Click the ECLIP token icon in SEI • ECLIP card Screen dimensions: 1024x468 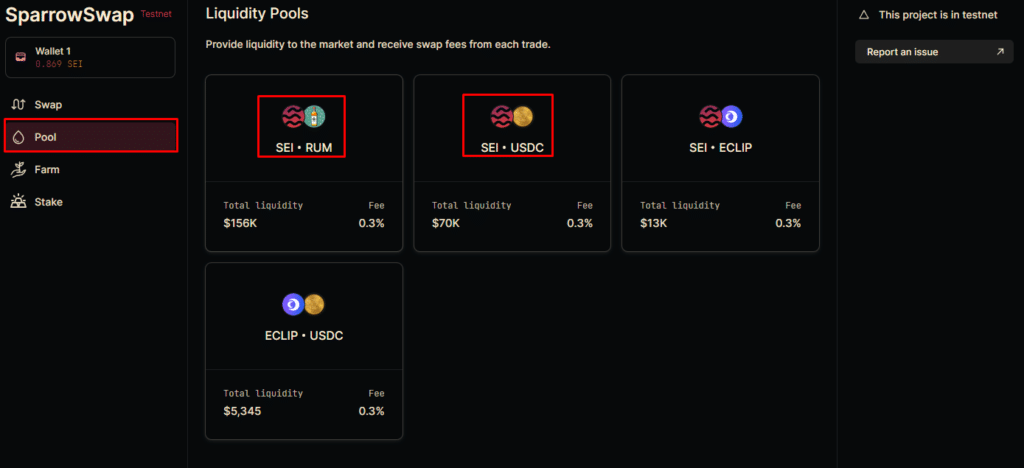(732, 117)
